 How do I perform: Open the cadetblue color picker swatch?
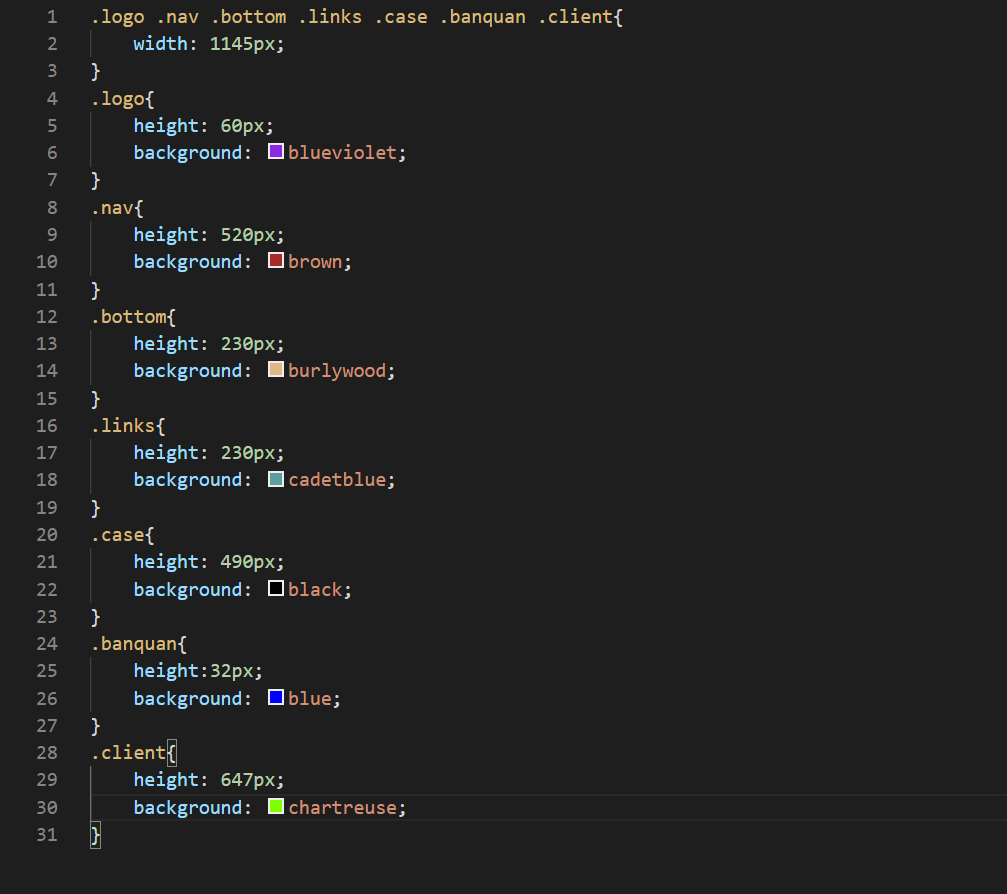(x=276, y=479)
